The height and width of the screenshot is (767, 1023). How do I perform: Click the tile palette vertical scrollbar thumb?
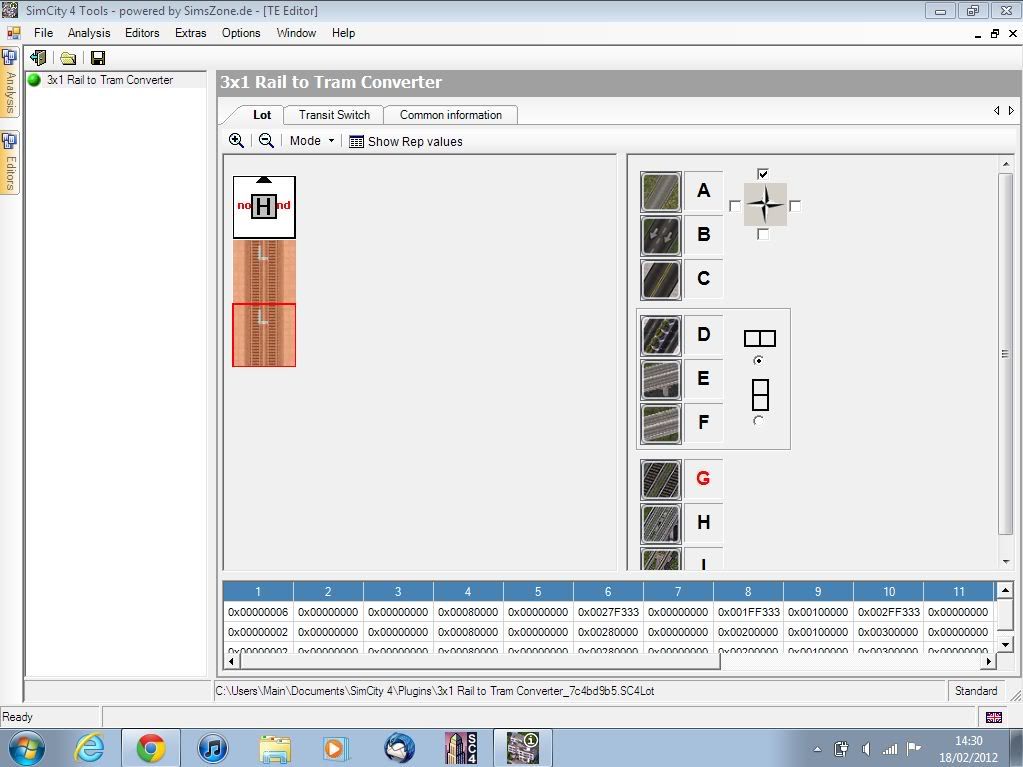coord(1005,353)
